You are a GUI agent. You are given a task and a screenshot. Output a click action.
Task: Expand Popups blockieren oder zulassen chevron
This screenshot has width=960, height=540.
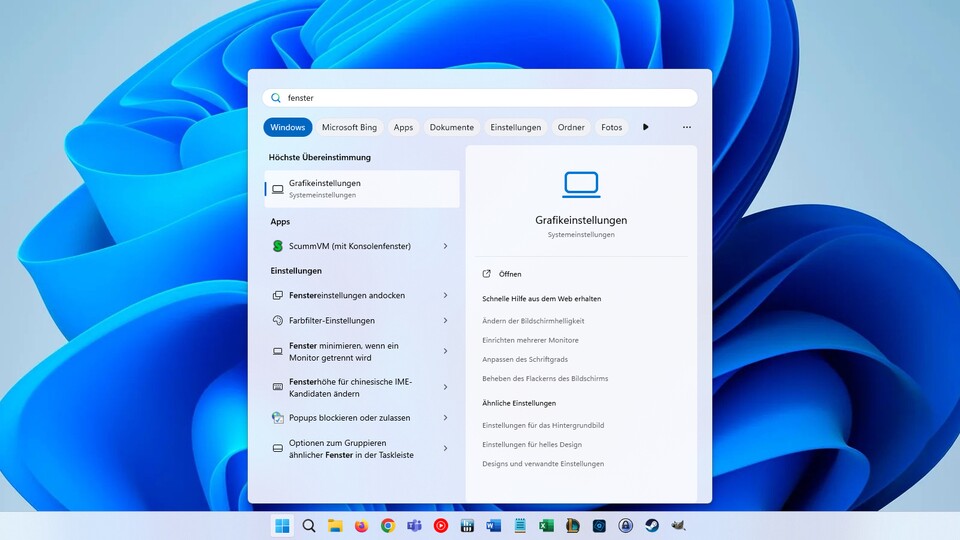(445, 418)
